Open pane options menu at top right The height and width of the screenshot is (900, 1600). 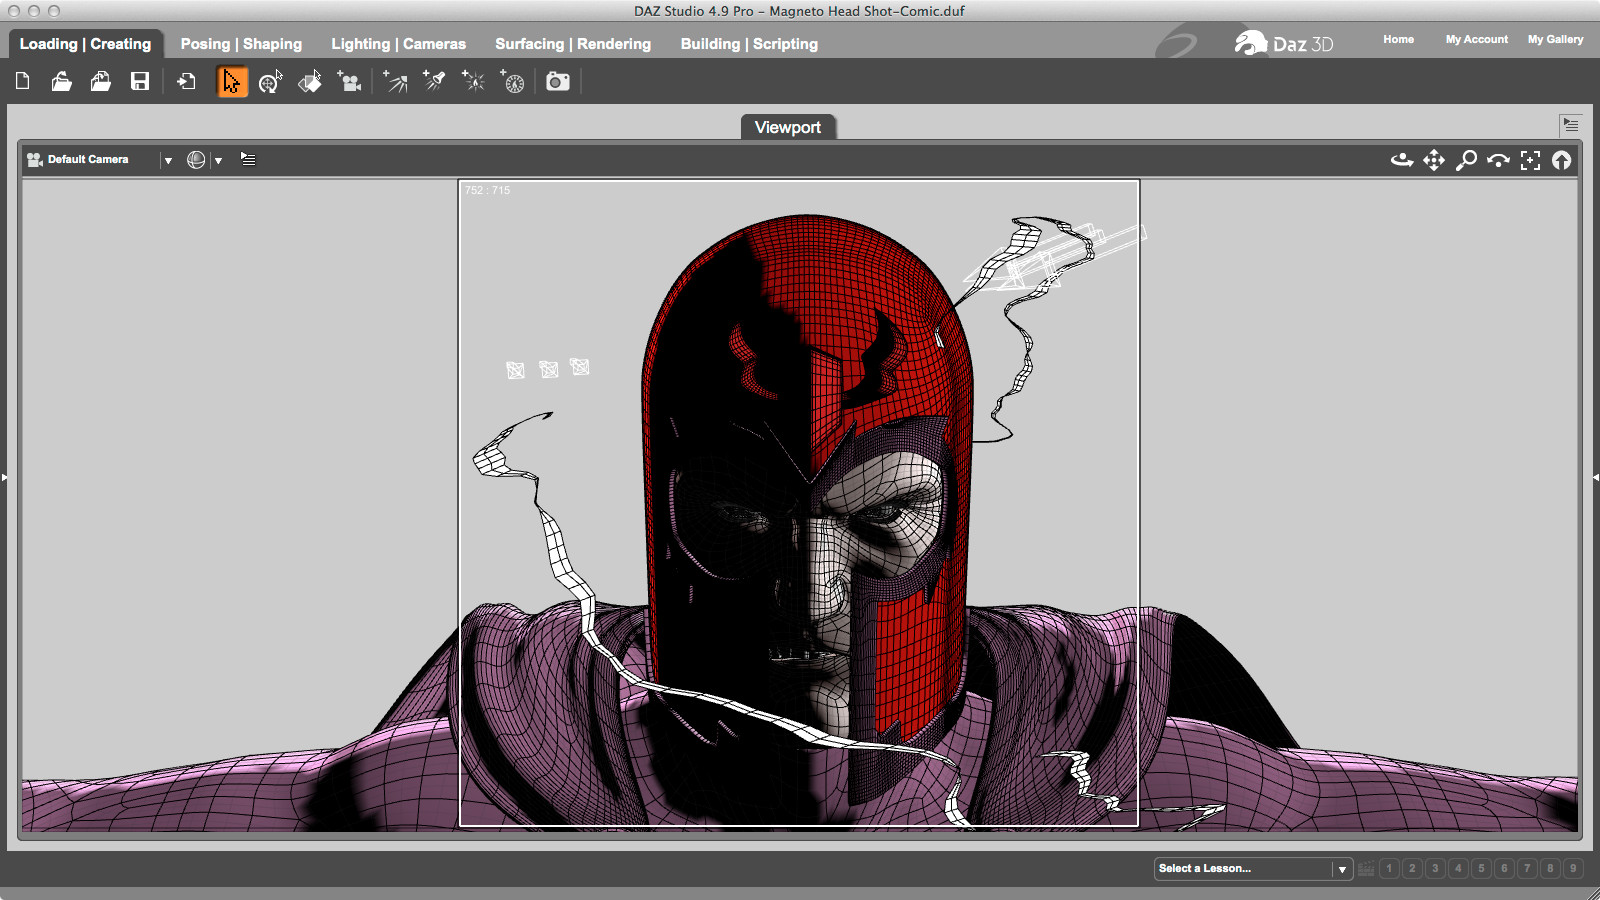click(1570, 125)
